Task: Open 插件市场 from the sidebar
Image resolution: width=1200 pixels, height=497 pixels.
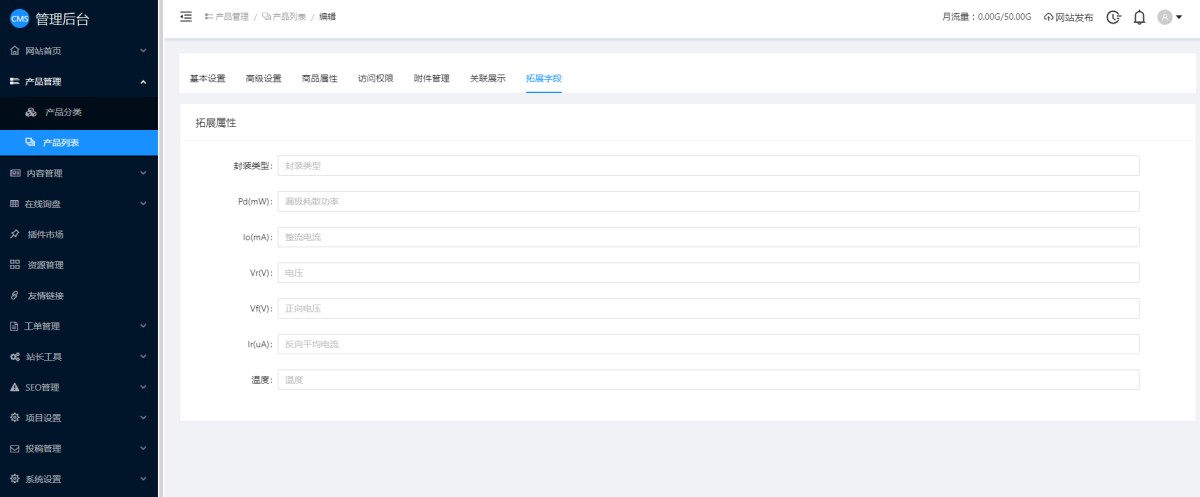Action: pyautogui.click(x=45, y=234)
